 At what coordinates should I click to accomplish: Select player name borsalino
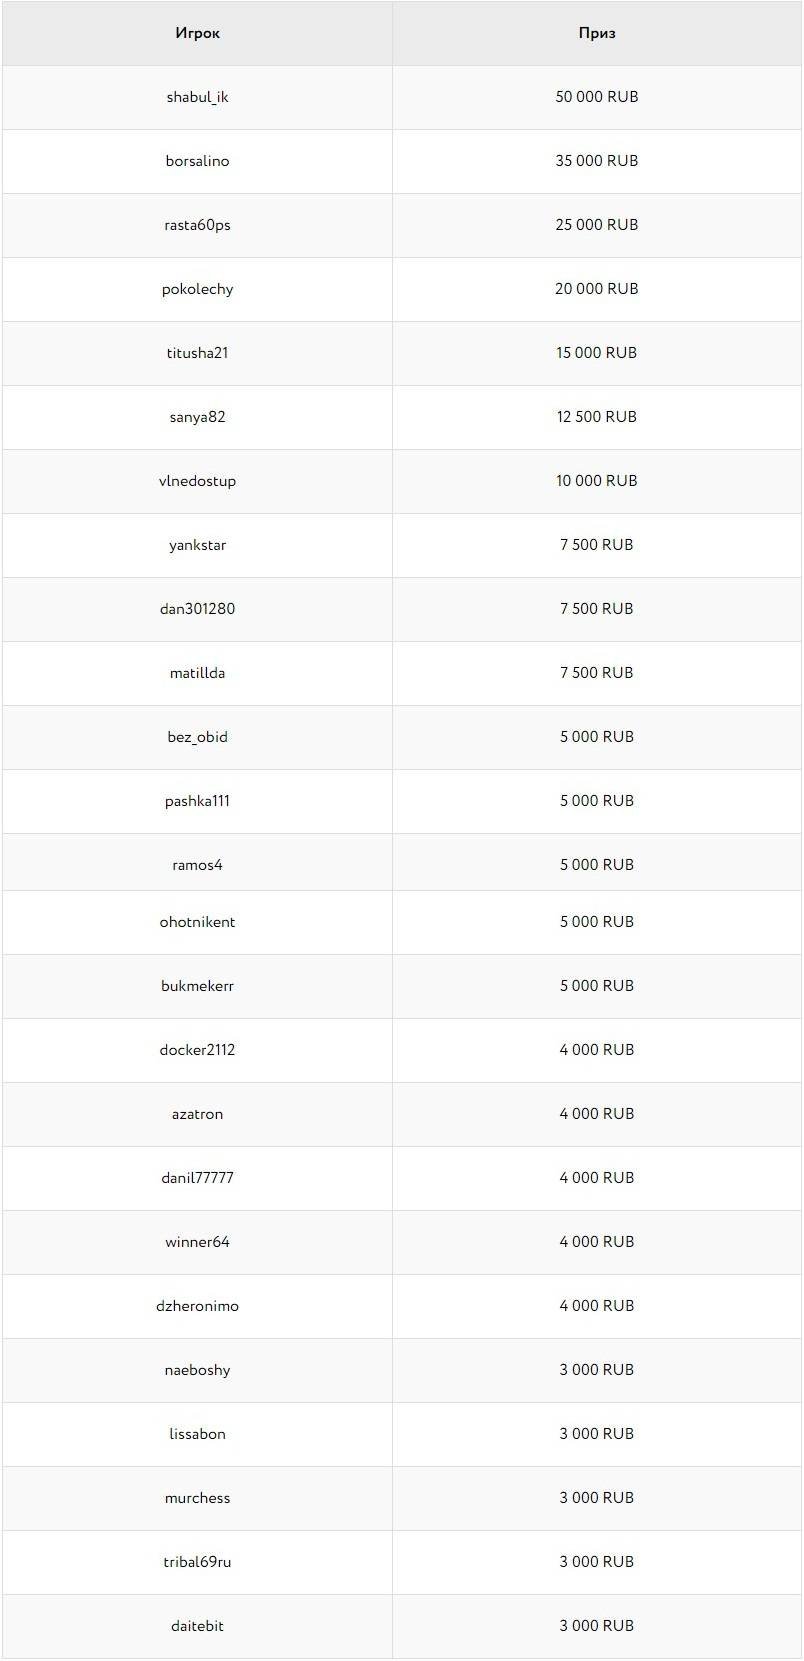point(197,161)
